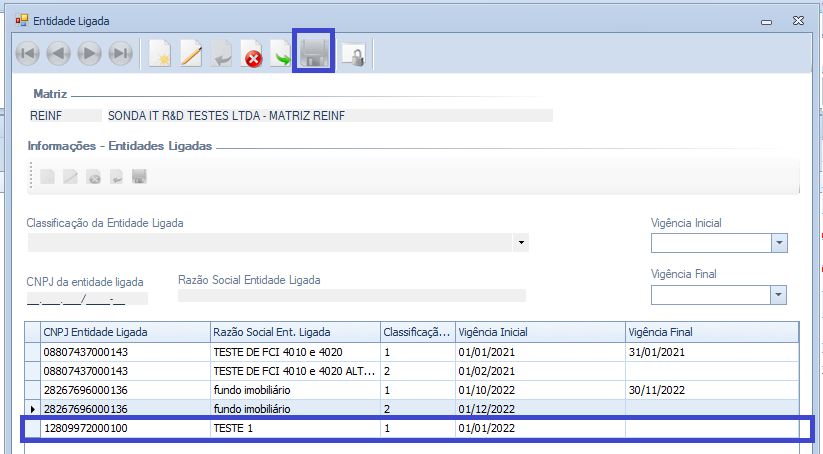Click the previous record navigation arrow
This screenshot has height=454, width=823.
coord(58,54)
